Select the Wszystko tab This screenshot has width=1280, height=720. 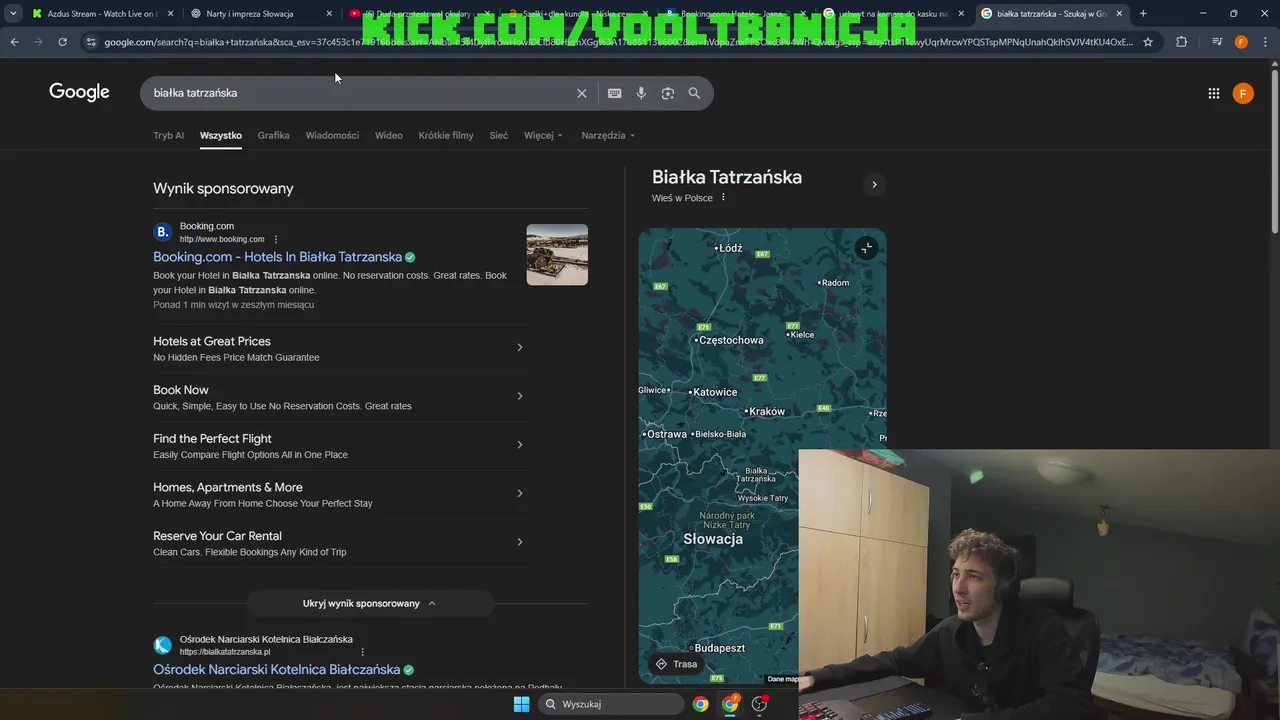coord(221,135)
